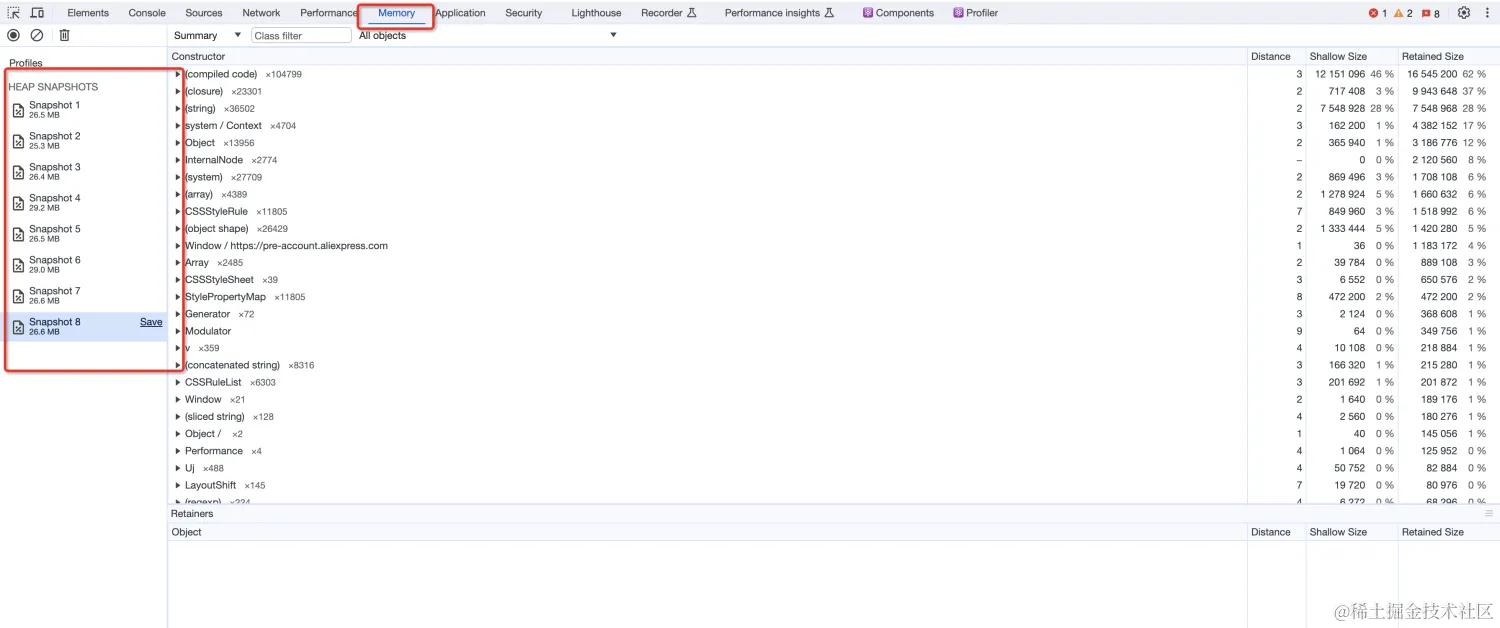The image size is (1500, 628).
Task: Click the Snapshot 4 file icon
Action: tap(18, 203)
